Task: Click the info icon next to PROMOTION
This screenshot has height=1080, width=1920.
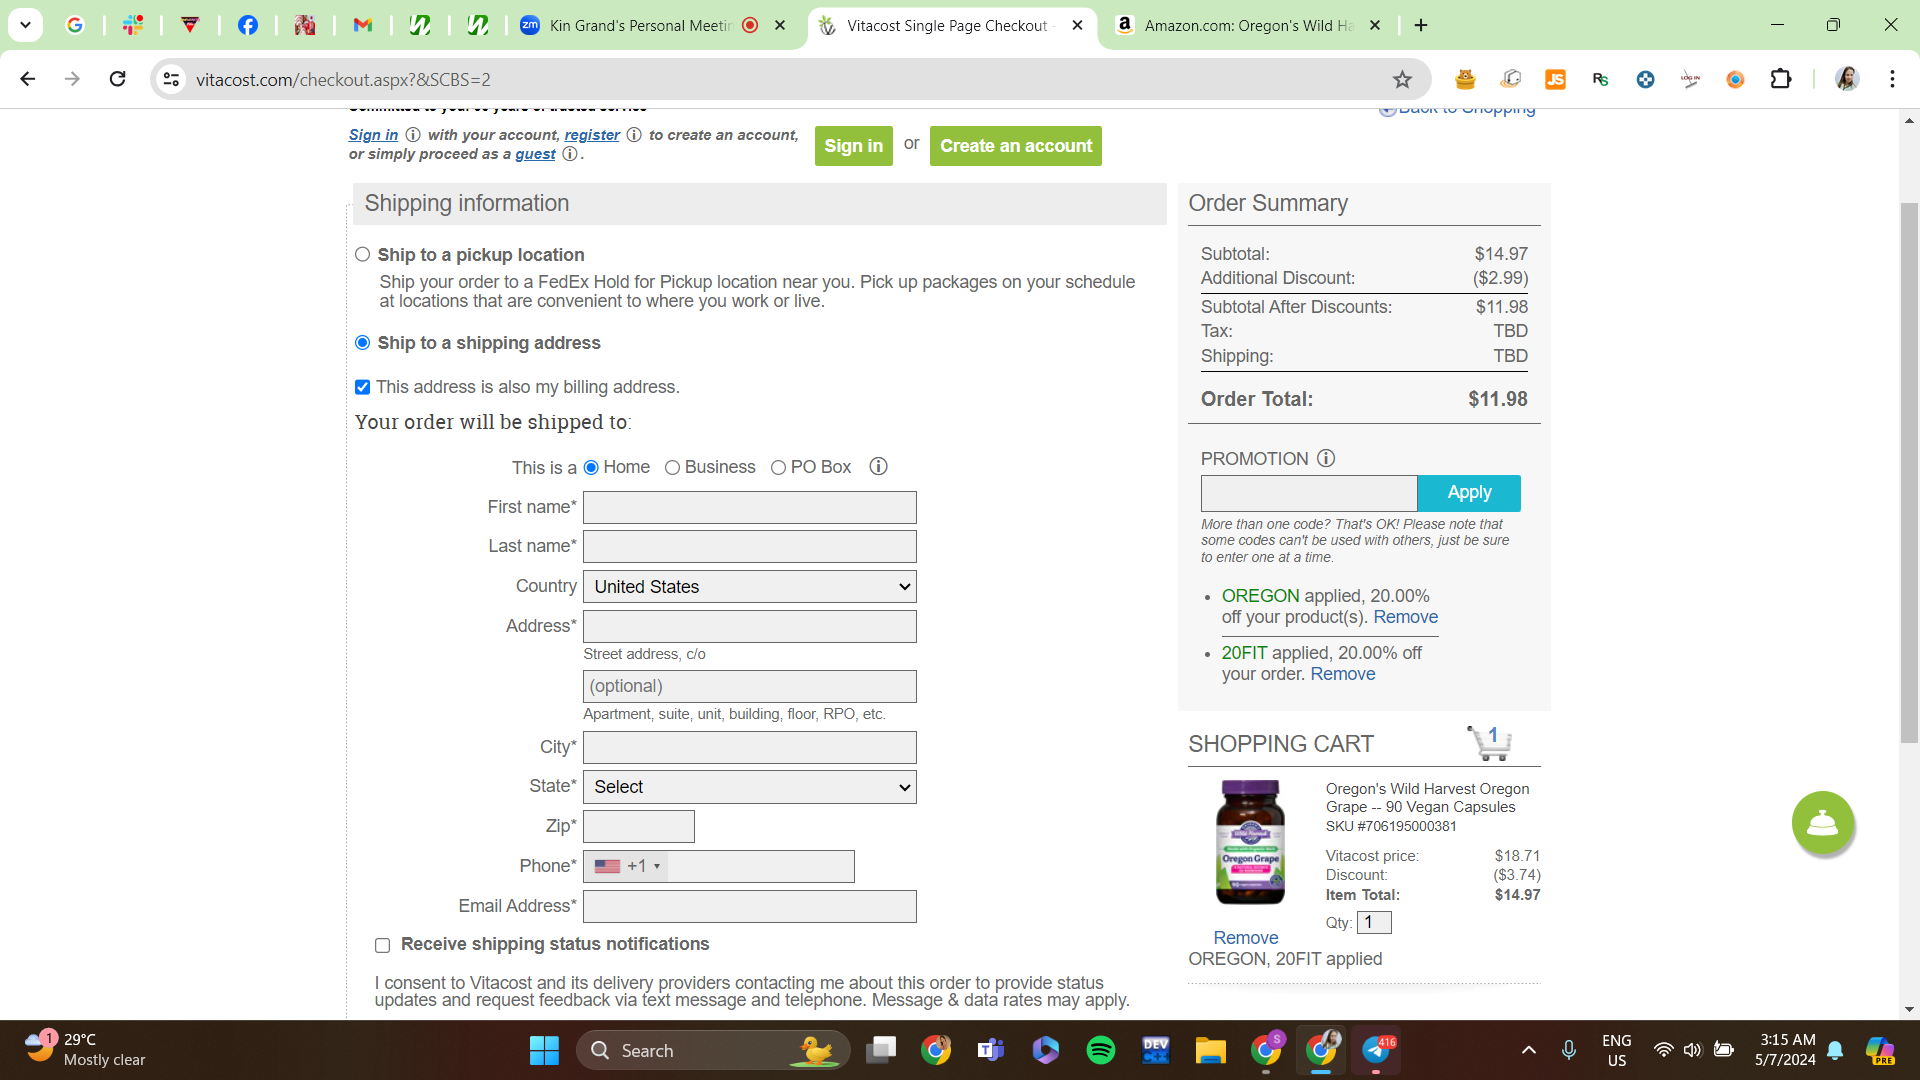Action: coord(1326,458)
